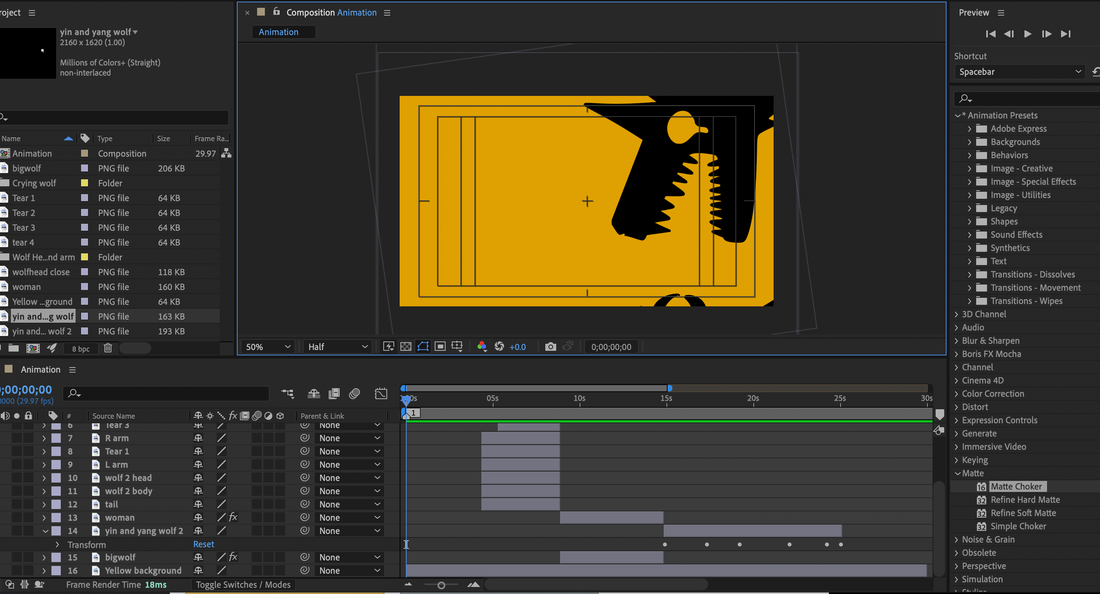Step back one frame in Preview
Viewport: 1100px width, 594px height.
coord(1009,34)
